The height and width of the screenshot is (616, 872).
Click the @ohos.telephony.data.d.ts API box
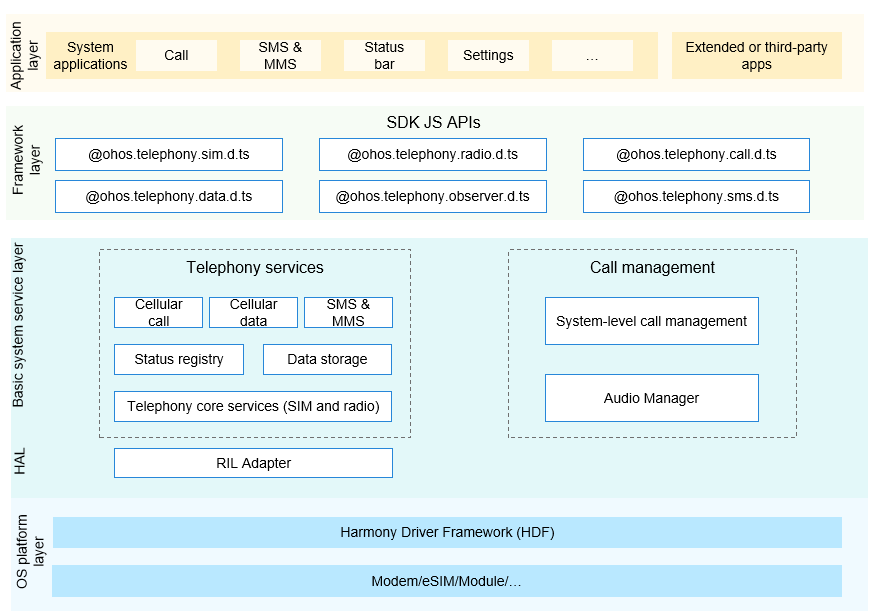tap(169, 197)
